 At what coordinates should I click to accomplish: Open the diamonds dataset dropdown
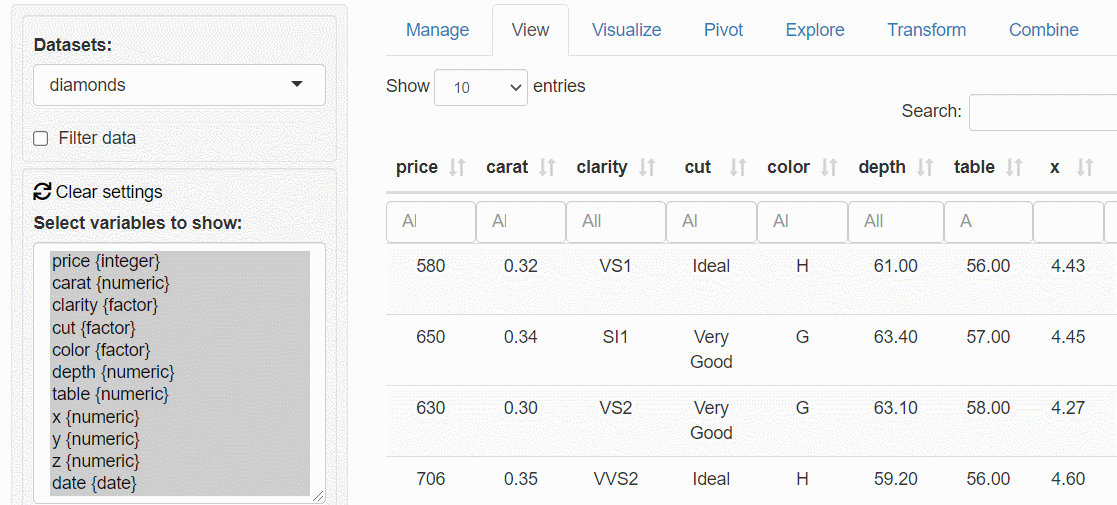[x=179, y=85]
